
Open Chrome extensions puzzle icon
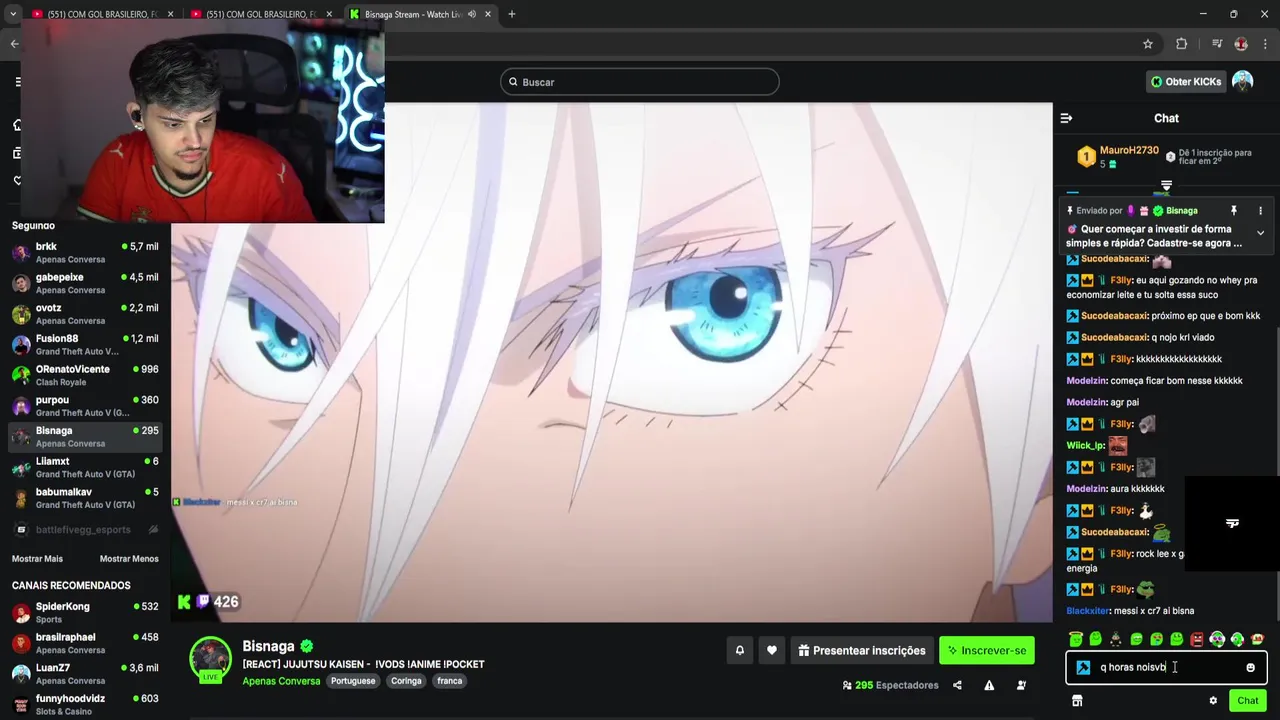pos(1182,44)
